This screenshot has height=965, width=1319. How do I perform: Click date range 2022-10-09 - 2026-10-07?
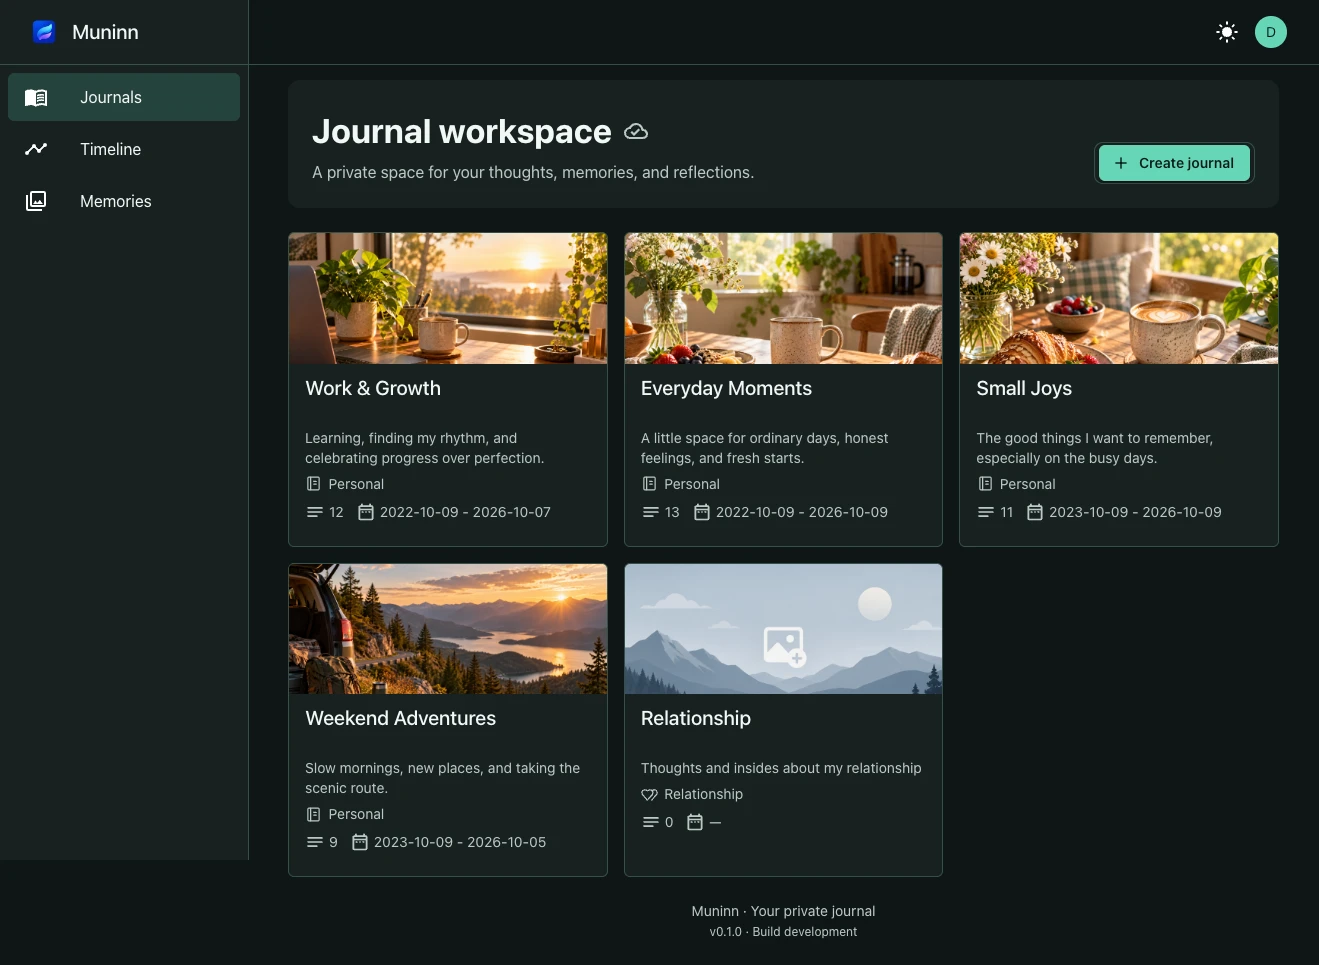[465, 512]
